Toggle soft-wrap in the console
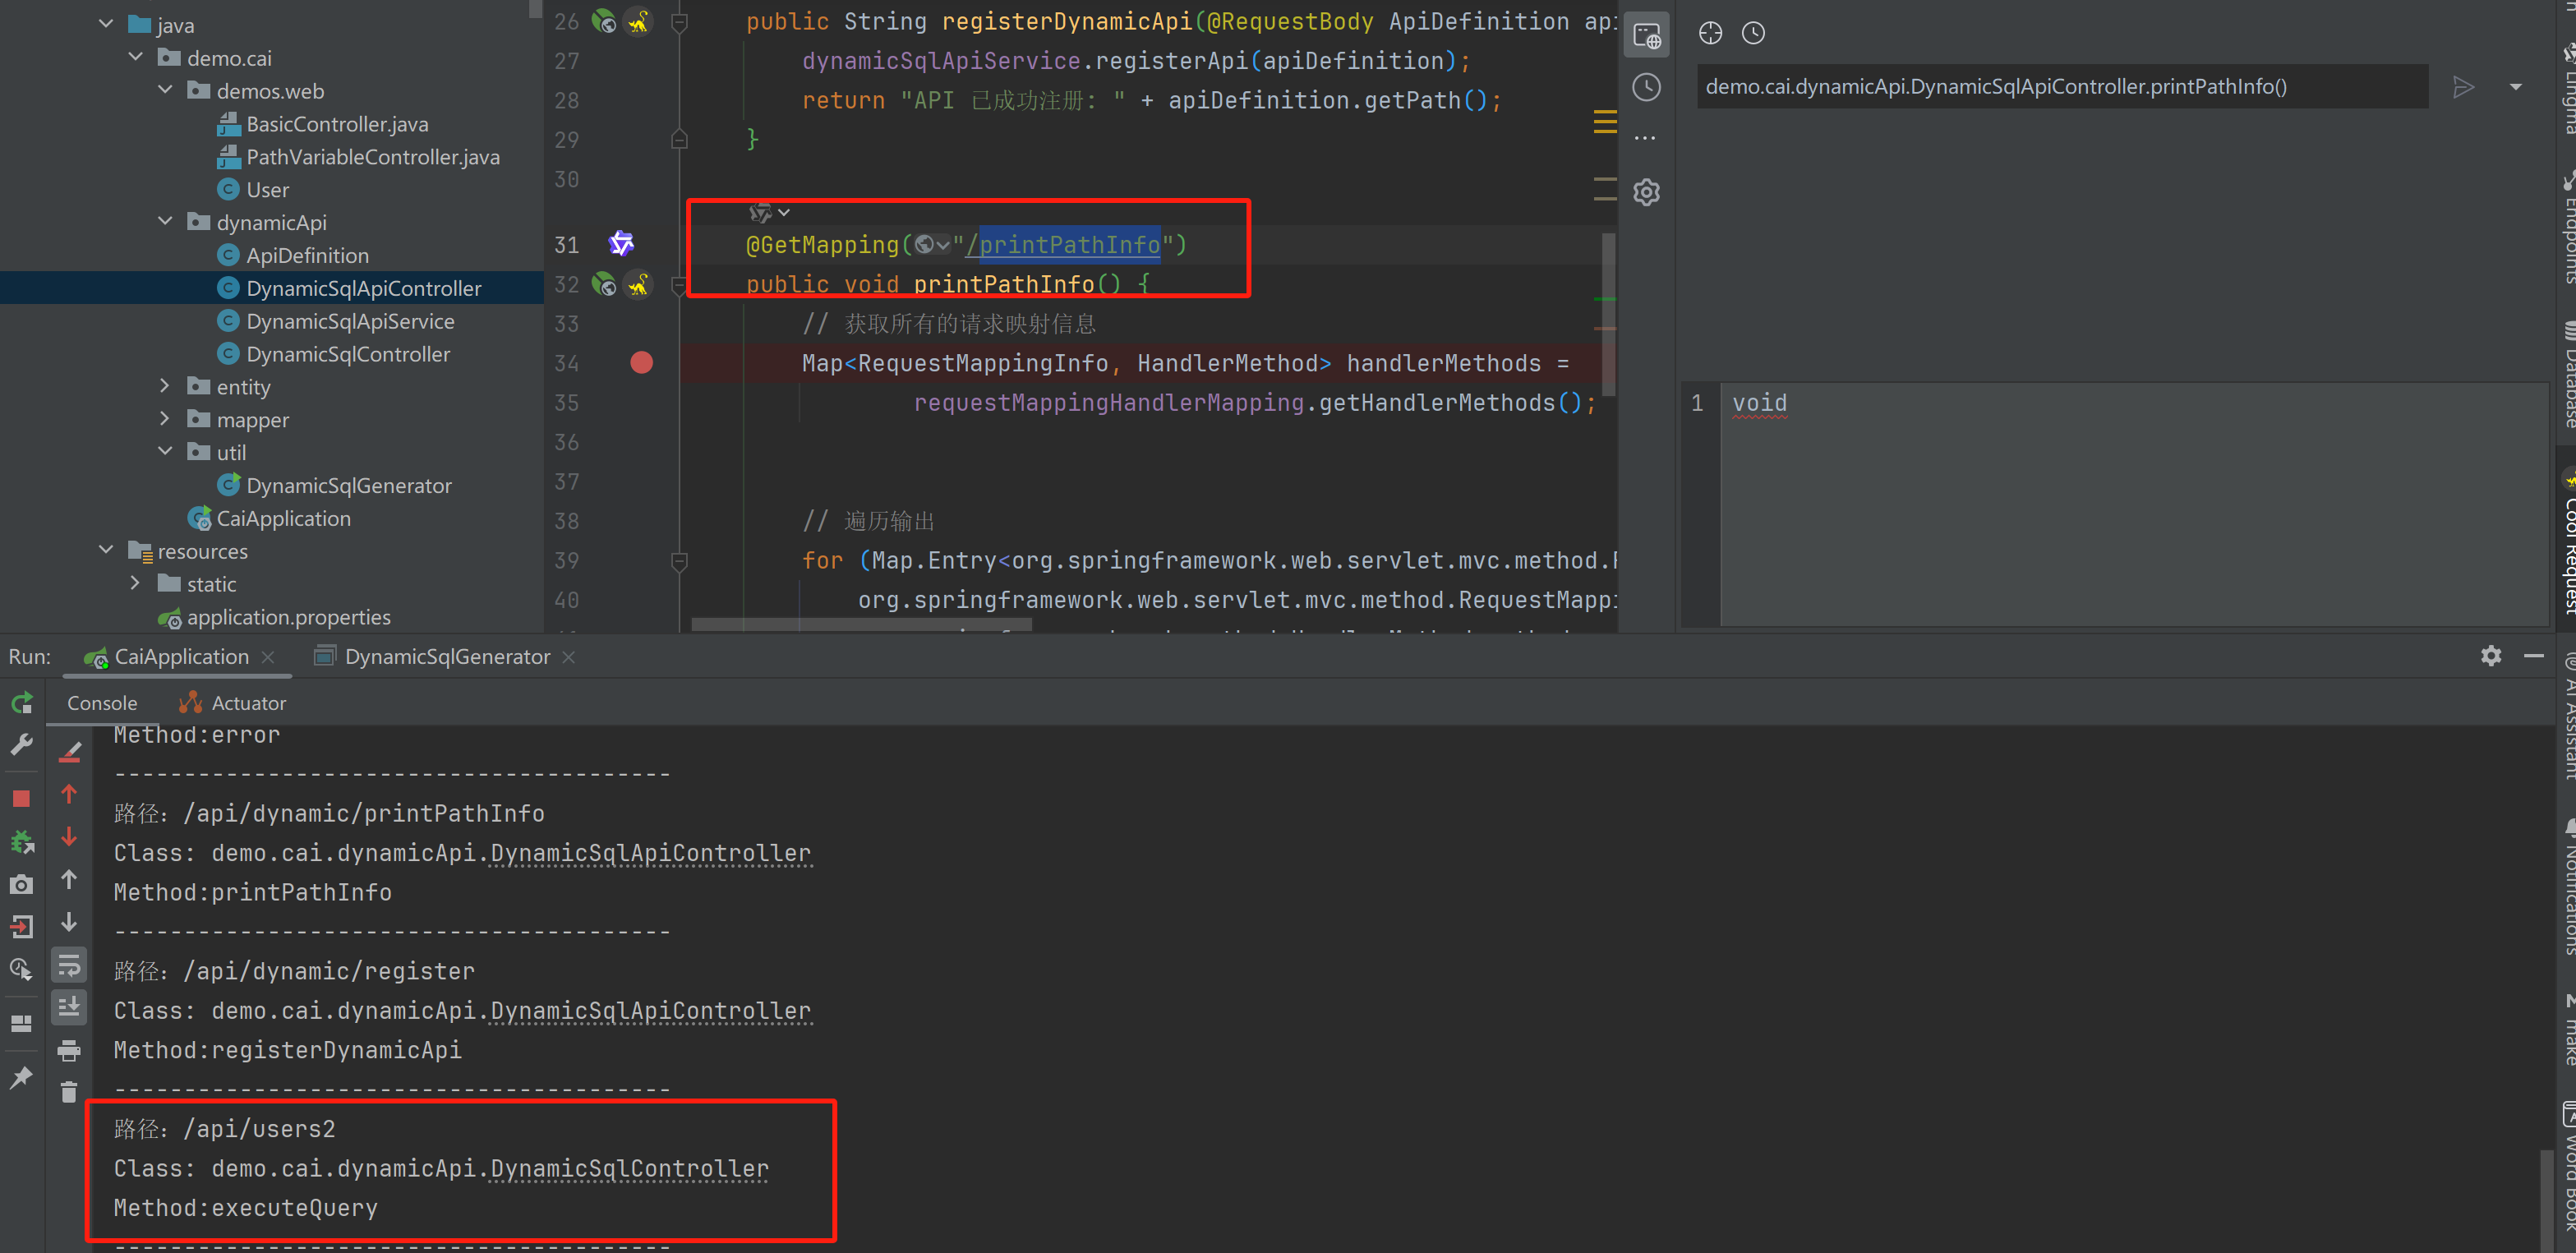The image size is (2576, 1253). click(69, 964)
